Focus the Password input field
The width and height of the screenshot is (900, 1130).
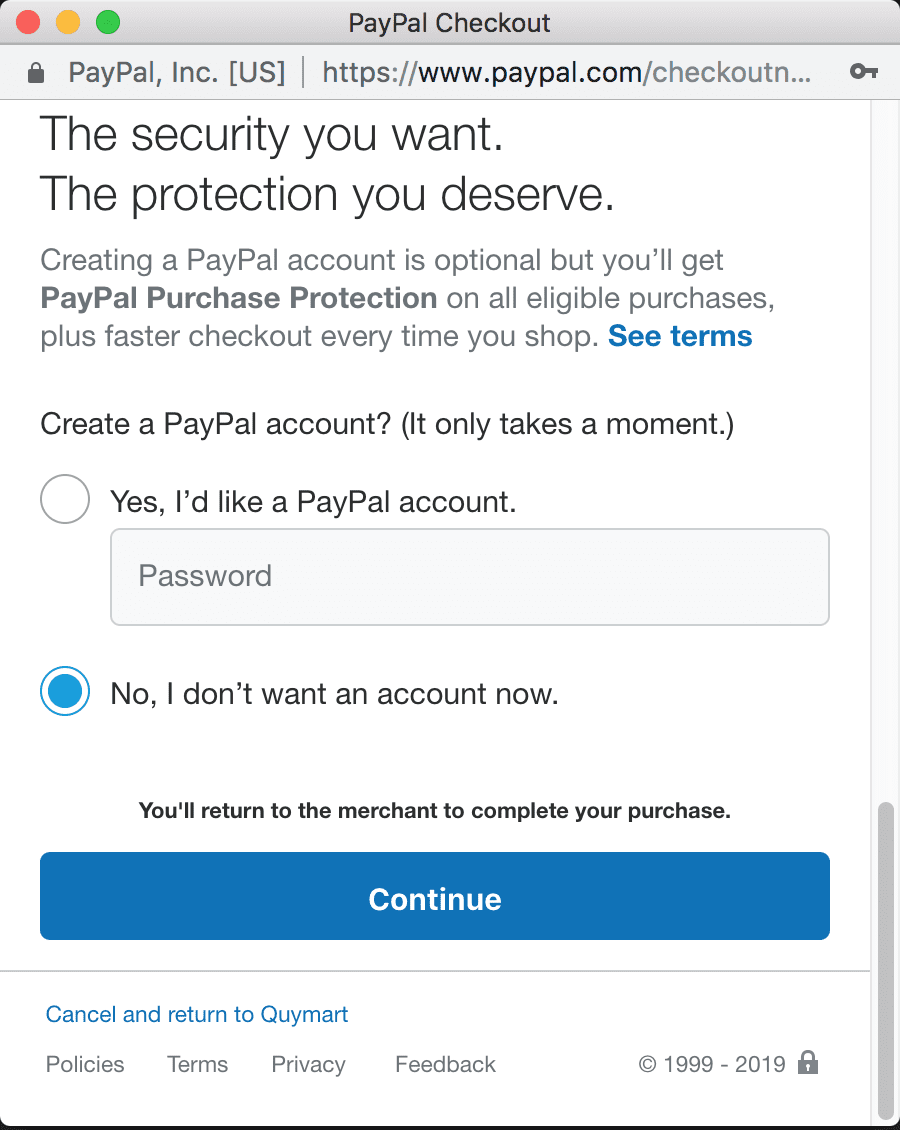tap(470, 577)
